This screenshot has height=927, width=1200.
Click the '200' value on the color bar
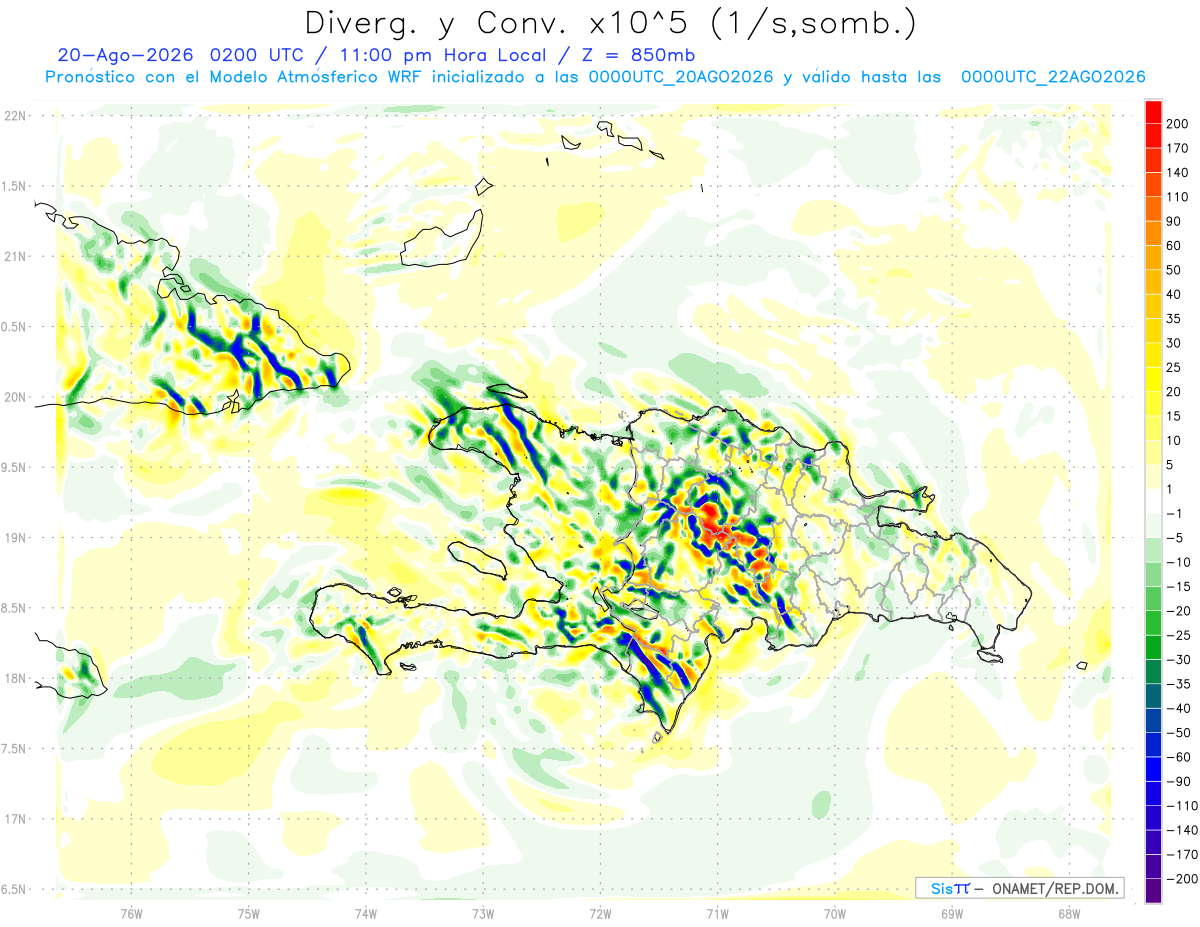1177,123
